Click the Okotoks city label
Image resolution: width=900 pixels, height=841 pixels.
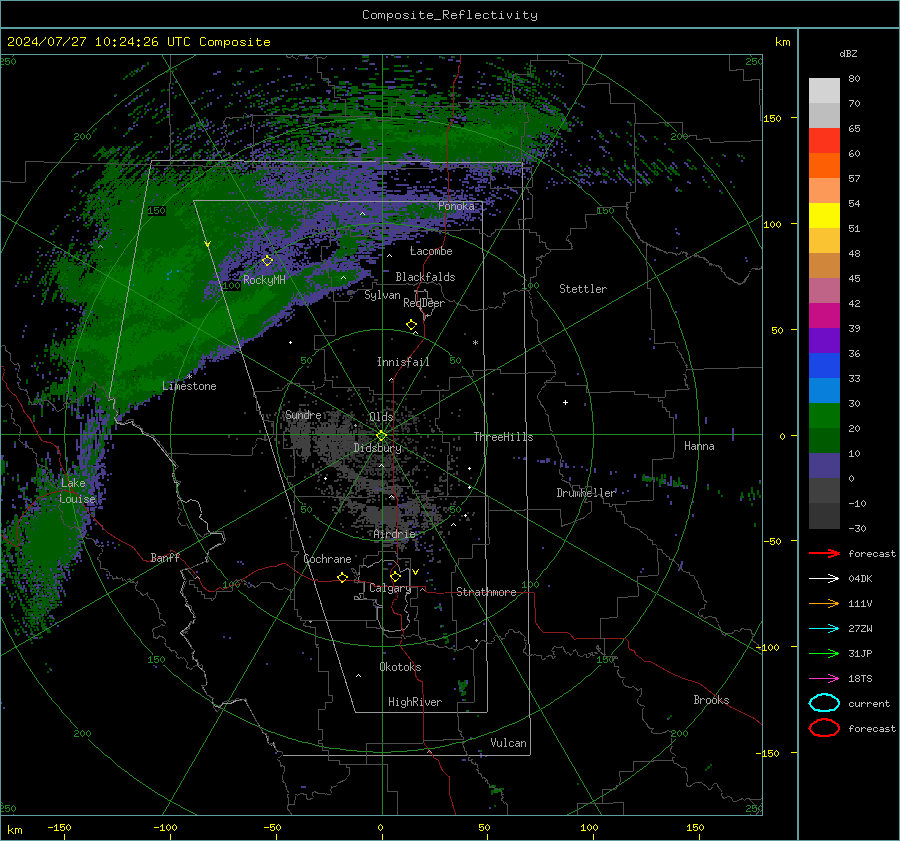pyautogui.click(x=400, y=667)
